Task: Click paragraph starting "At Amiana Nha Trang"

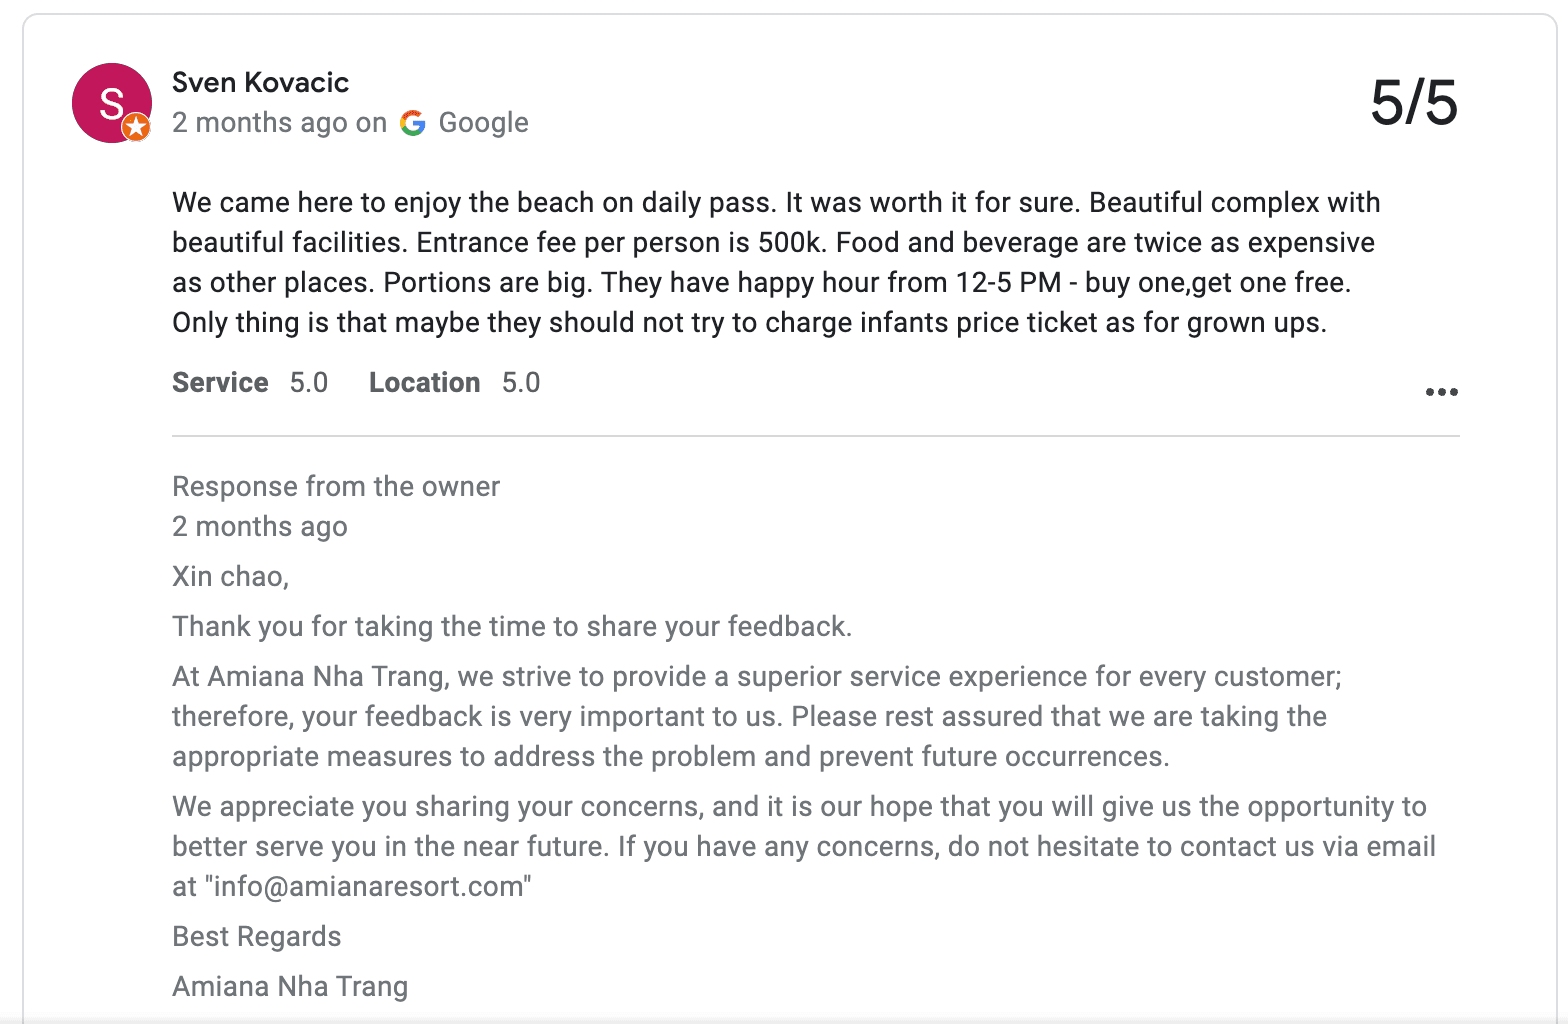Action: [x=756, y=717]
